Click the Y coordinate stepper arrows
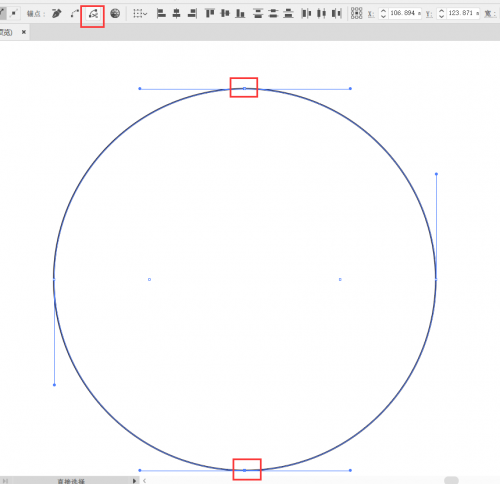The width and height of the screenshot is (500, 484). tap(441, 13)
